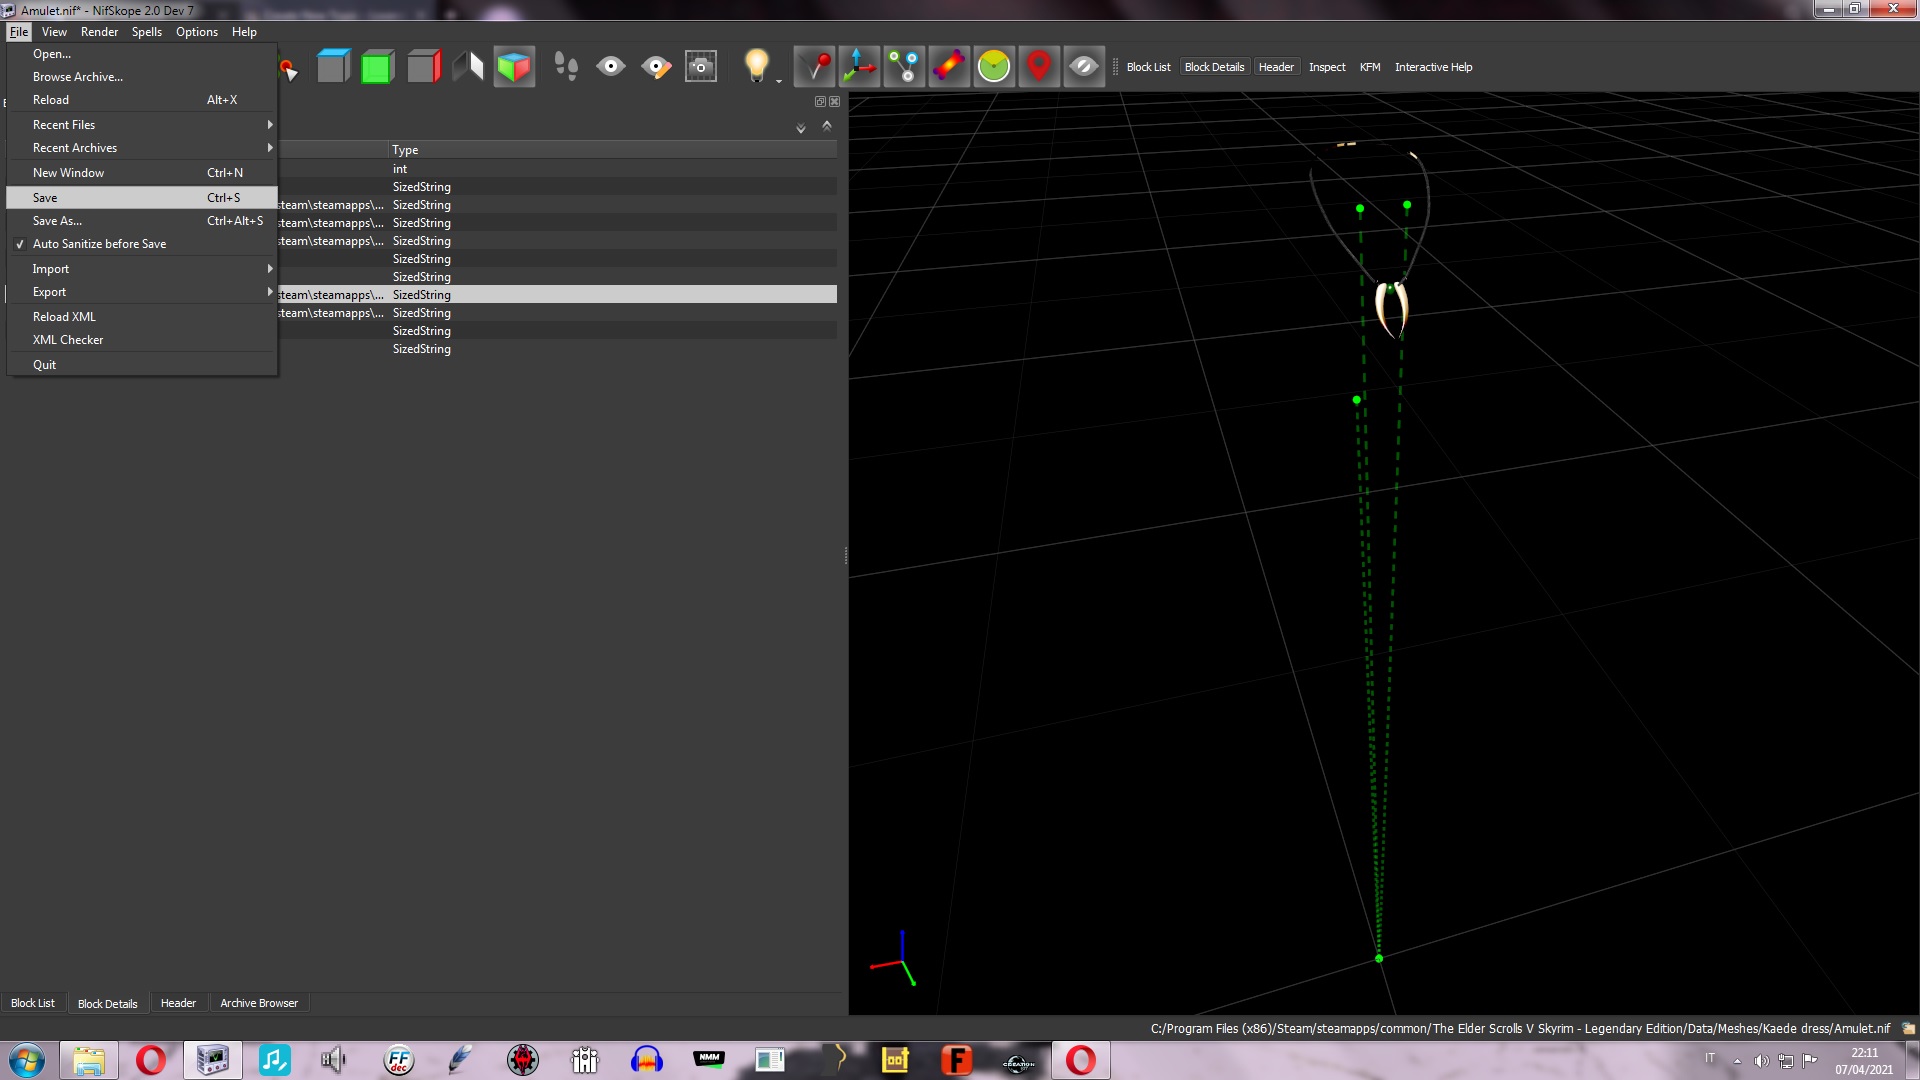Switch to bottom Block List tab
This screenshot has height=1080, width=1920.
pos(33,1003)
